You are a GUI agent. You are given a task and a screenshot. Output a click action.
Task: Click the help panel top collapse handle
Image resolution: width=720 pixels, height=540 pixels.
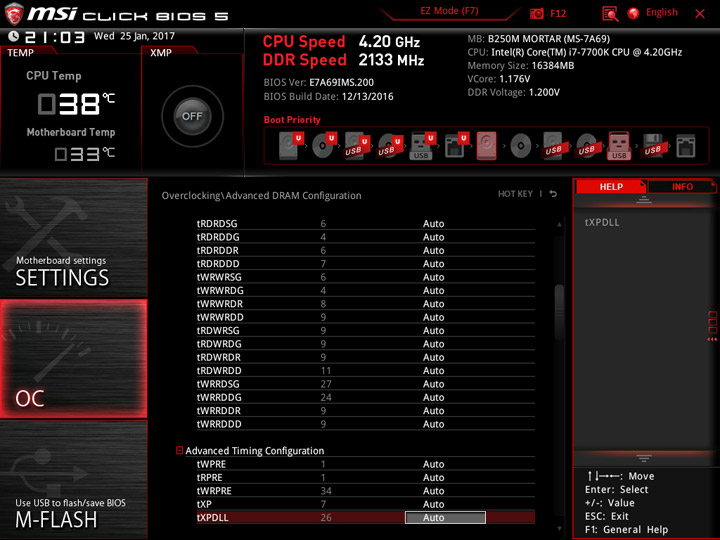[644, 200]
